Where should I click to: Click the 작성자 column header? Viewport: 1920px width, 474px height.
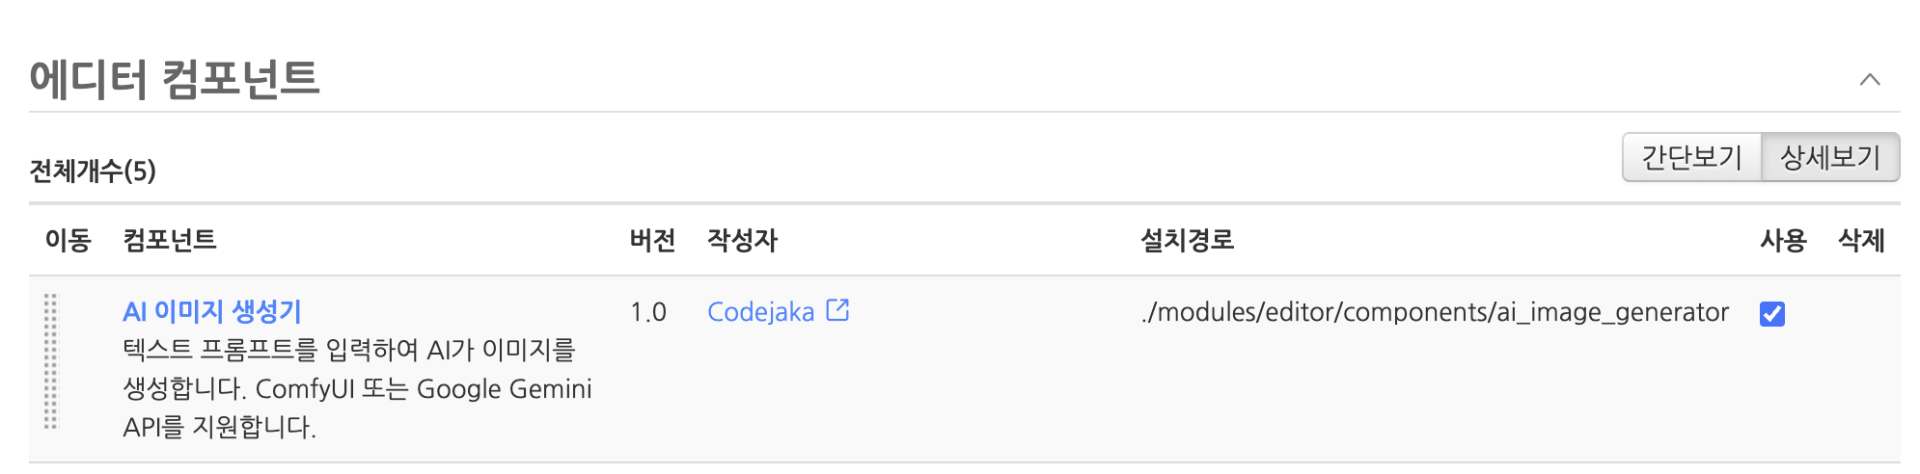click(742, 240)
